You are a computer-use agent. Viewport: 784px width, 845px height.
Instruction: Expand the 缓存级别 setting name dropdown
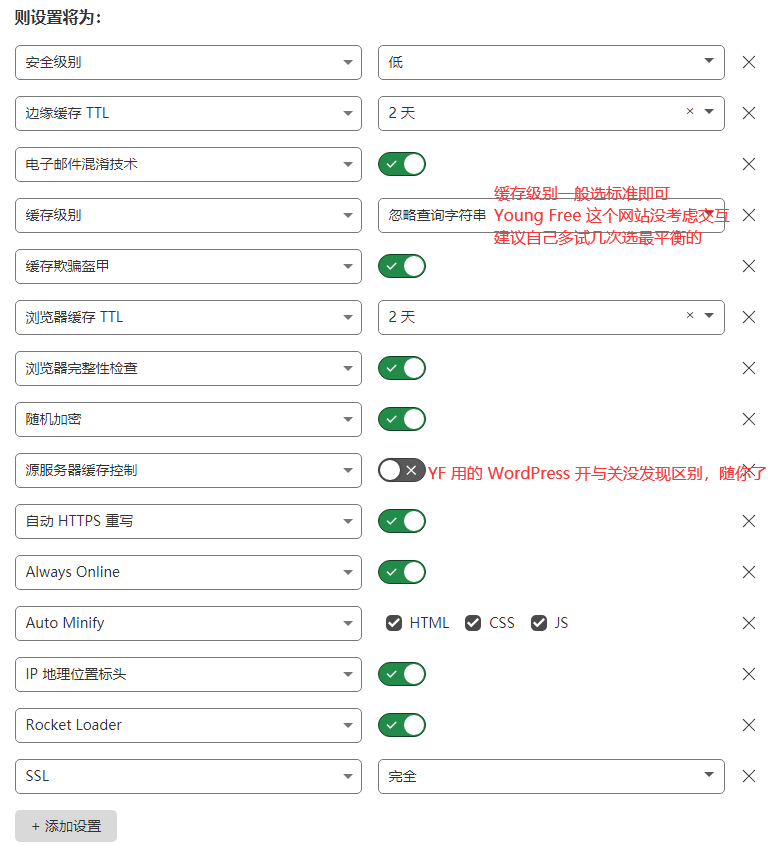(x=188, y=216)
